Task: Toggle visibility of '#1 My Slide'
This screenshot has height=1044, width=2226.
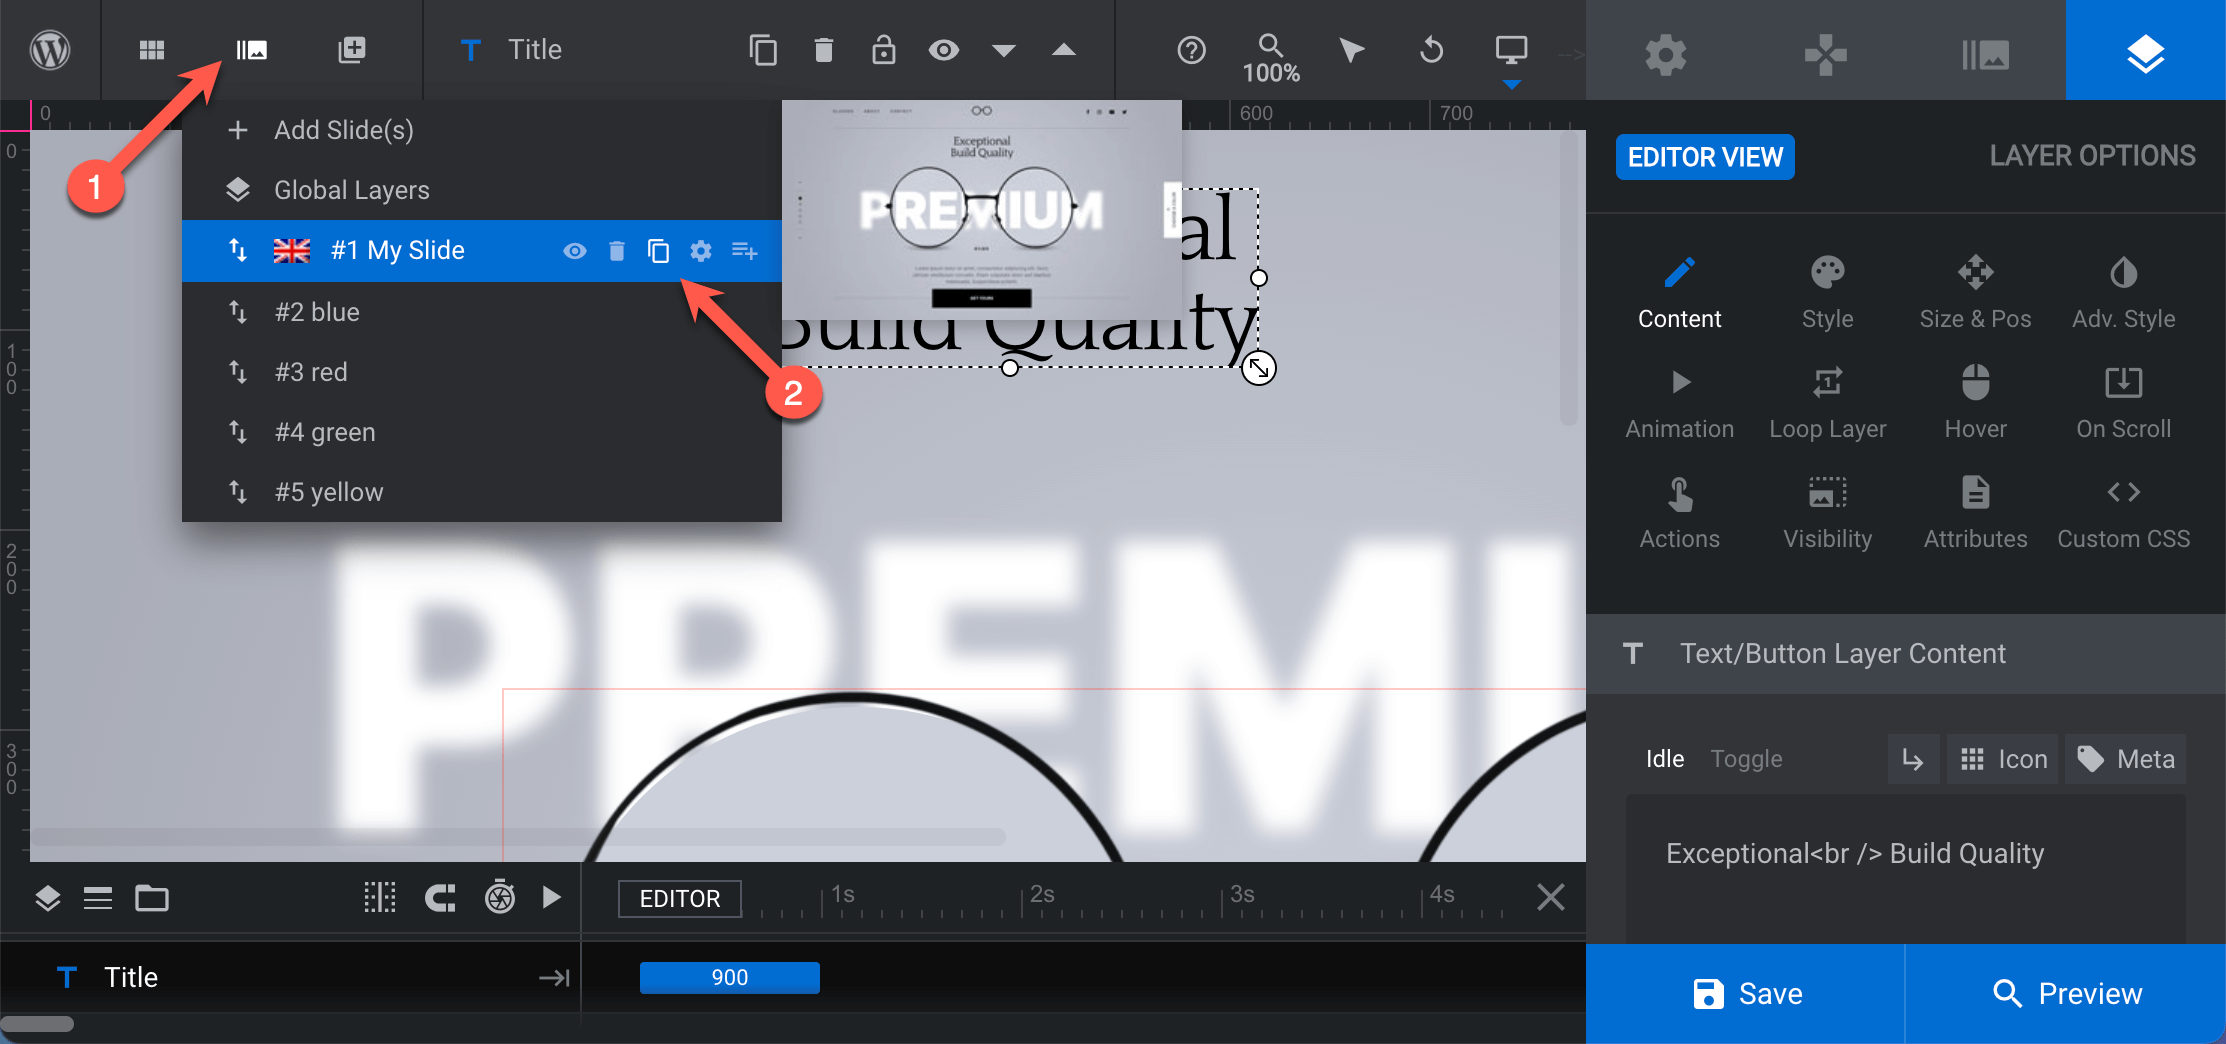Action: coord(574,251)
